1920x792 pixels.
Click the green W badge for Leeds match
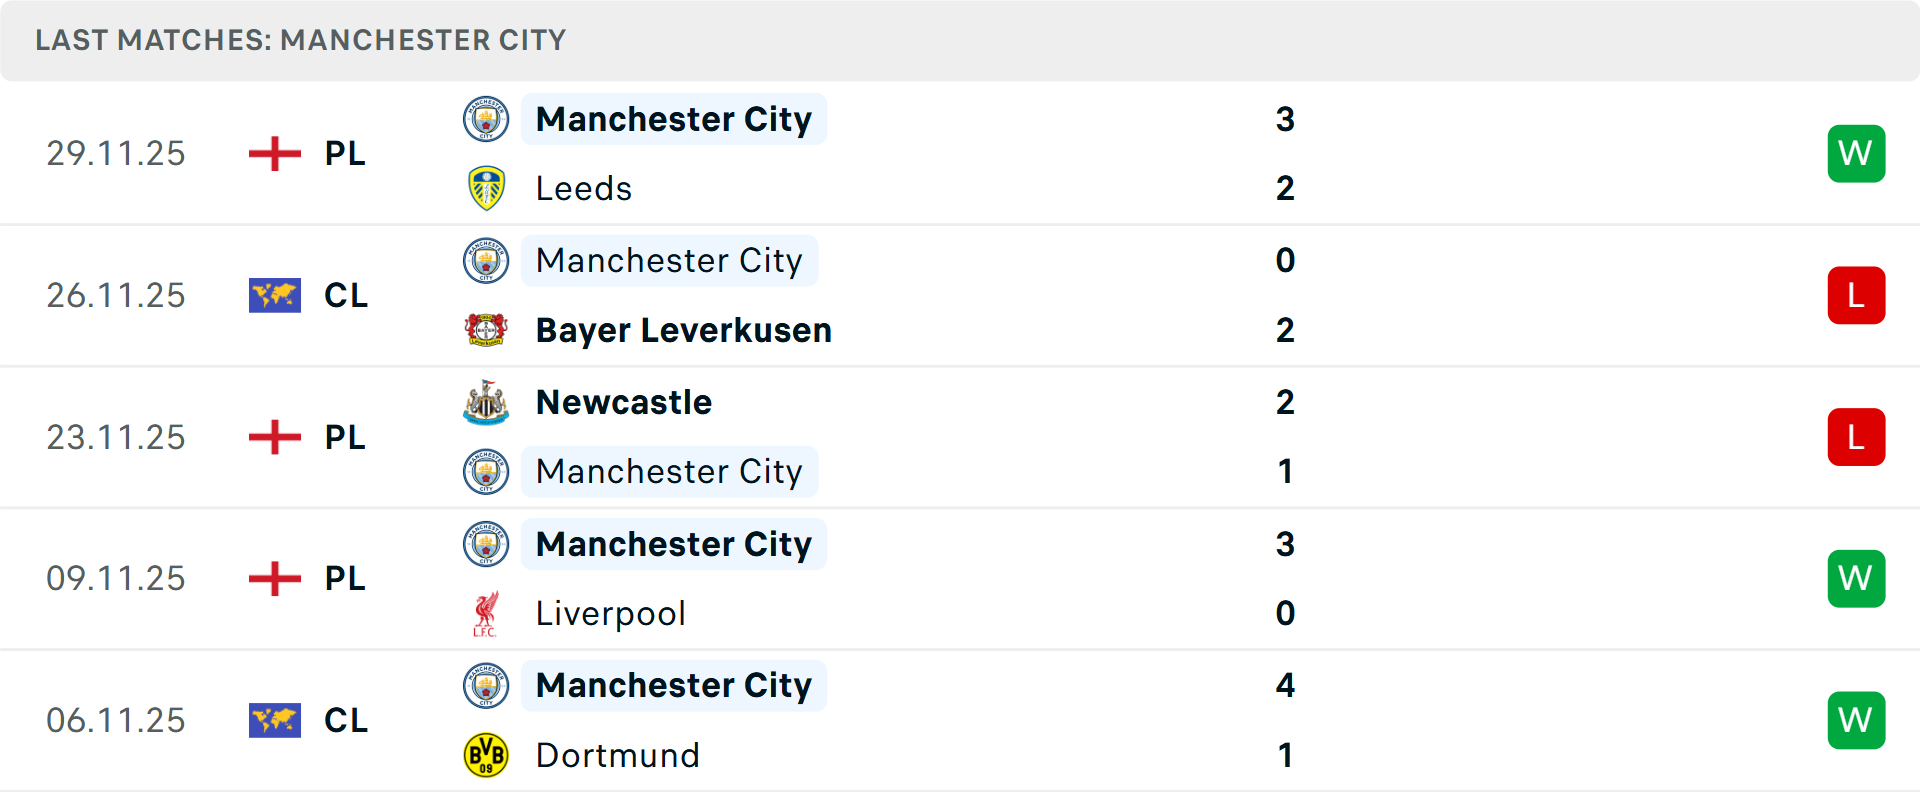(1856, 153)
